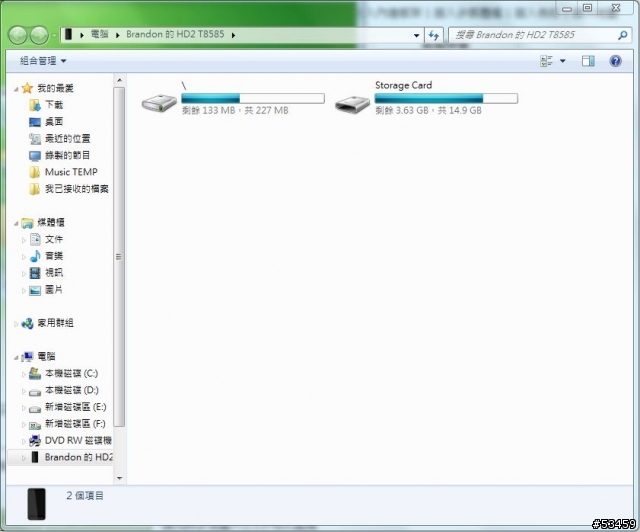Select 電腦 in the navigation pane
Viewport: 640px width, 532px height.
(46, 356)
